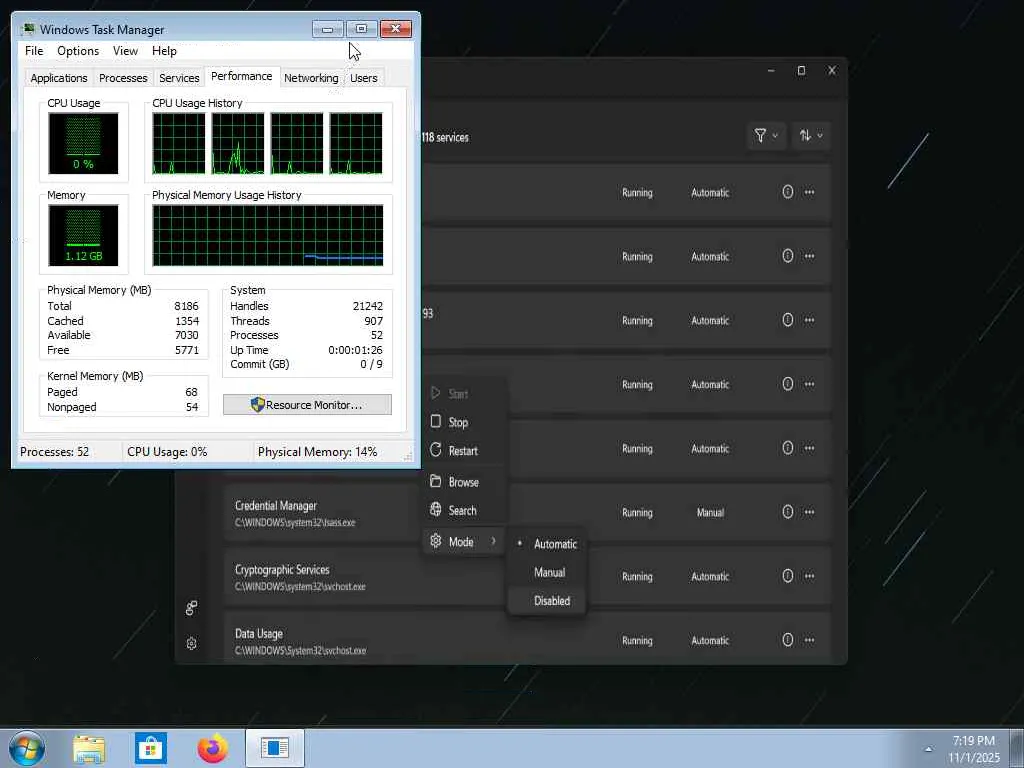The image size is (1024, 768).
Task: Set startup mode to Manual in submenu
Action: click(547, 573)
